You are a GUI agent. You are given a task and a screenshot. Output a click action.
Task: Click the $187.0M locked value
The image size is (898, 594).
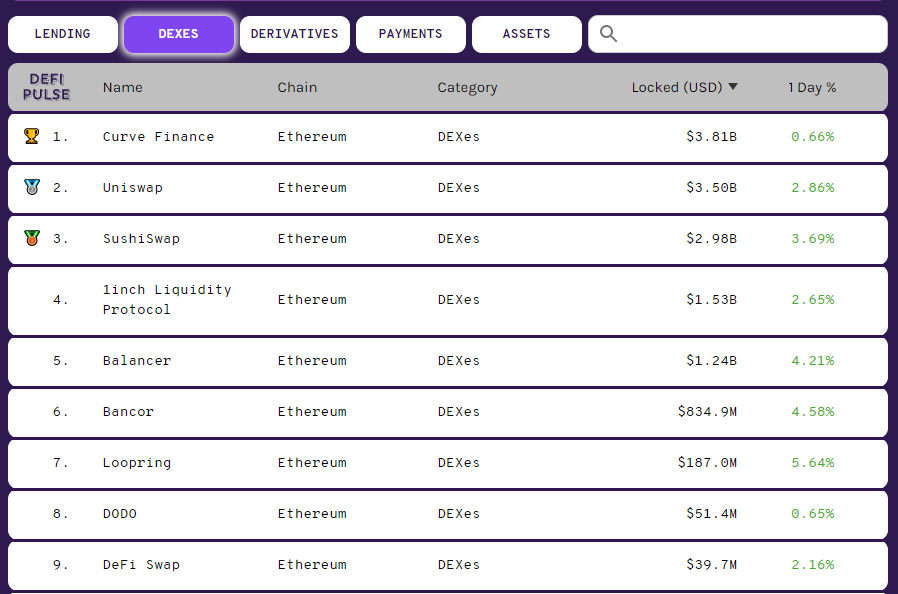tap(707, 462)
